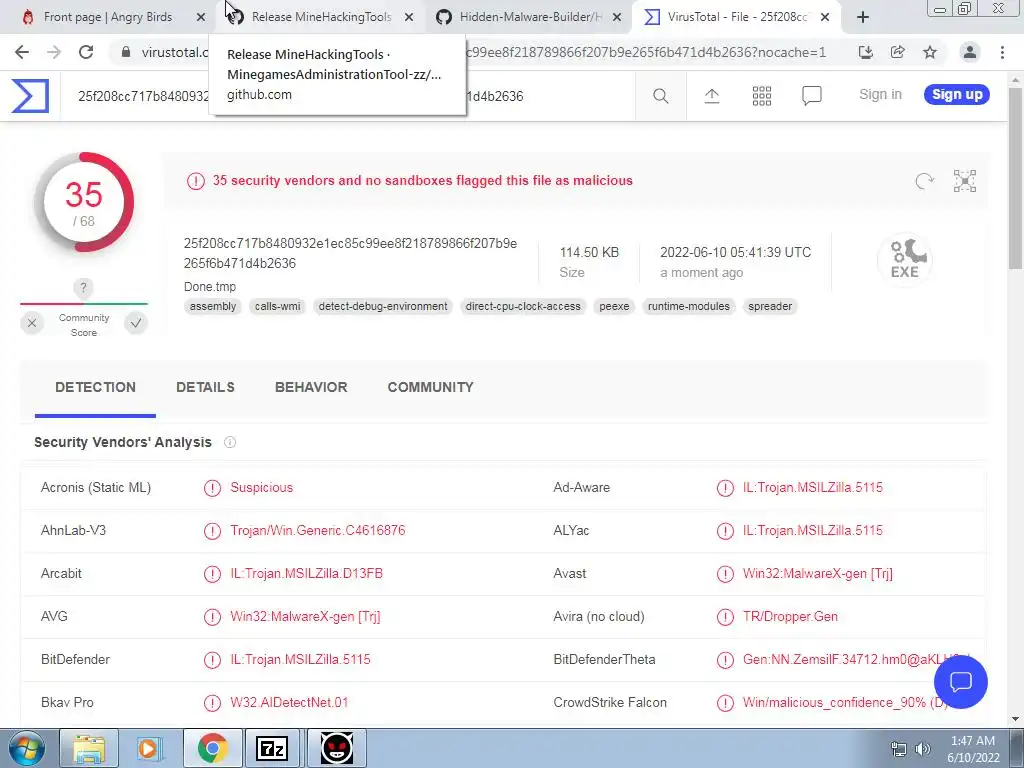Click the 35/68 detection score gauge
This screenshot has height=768, width=1024.
click(84, 202)
